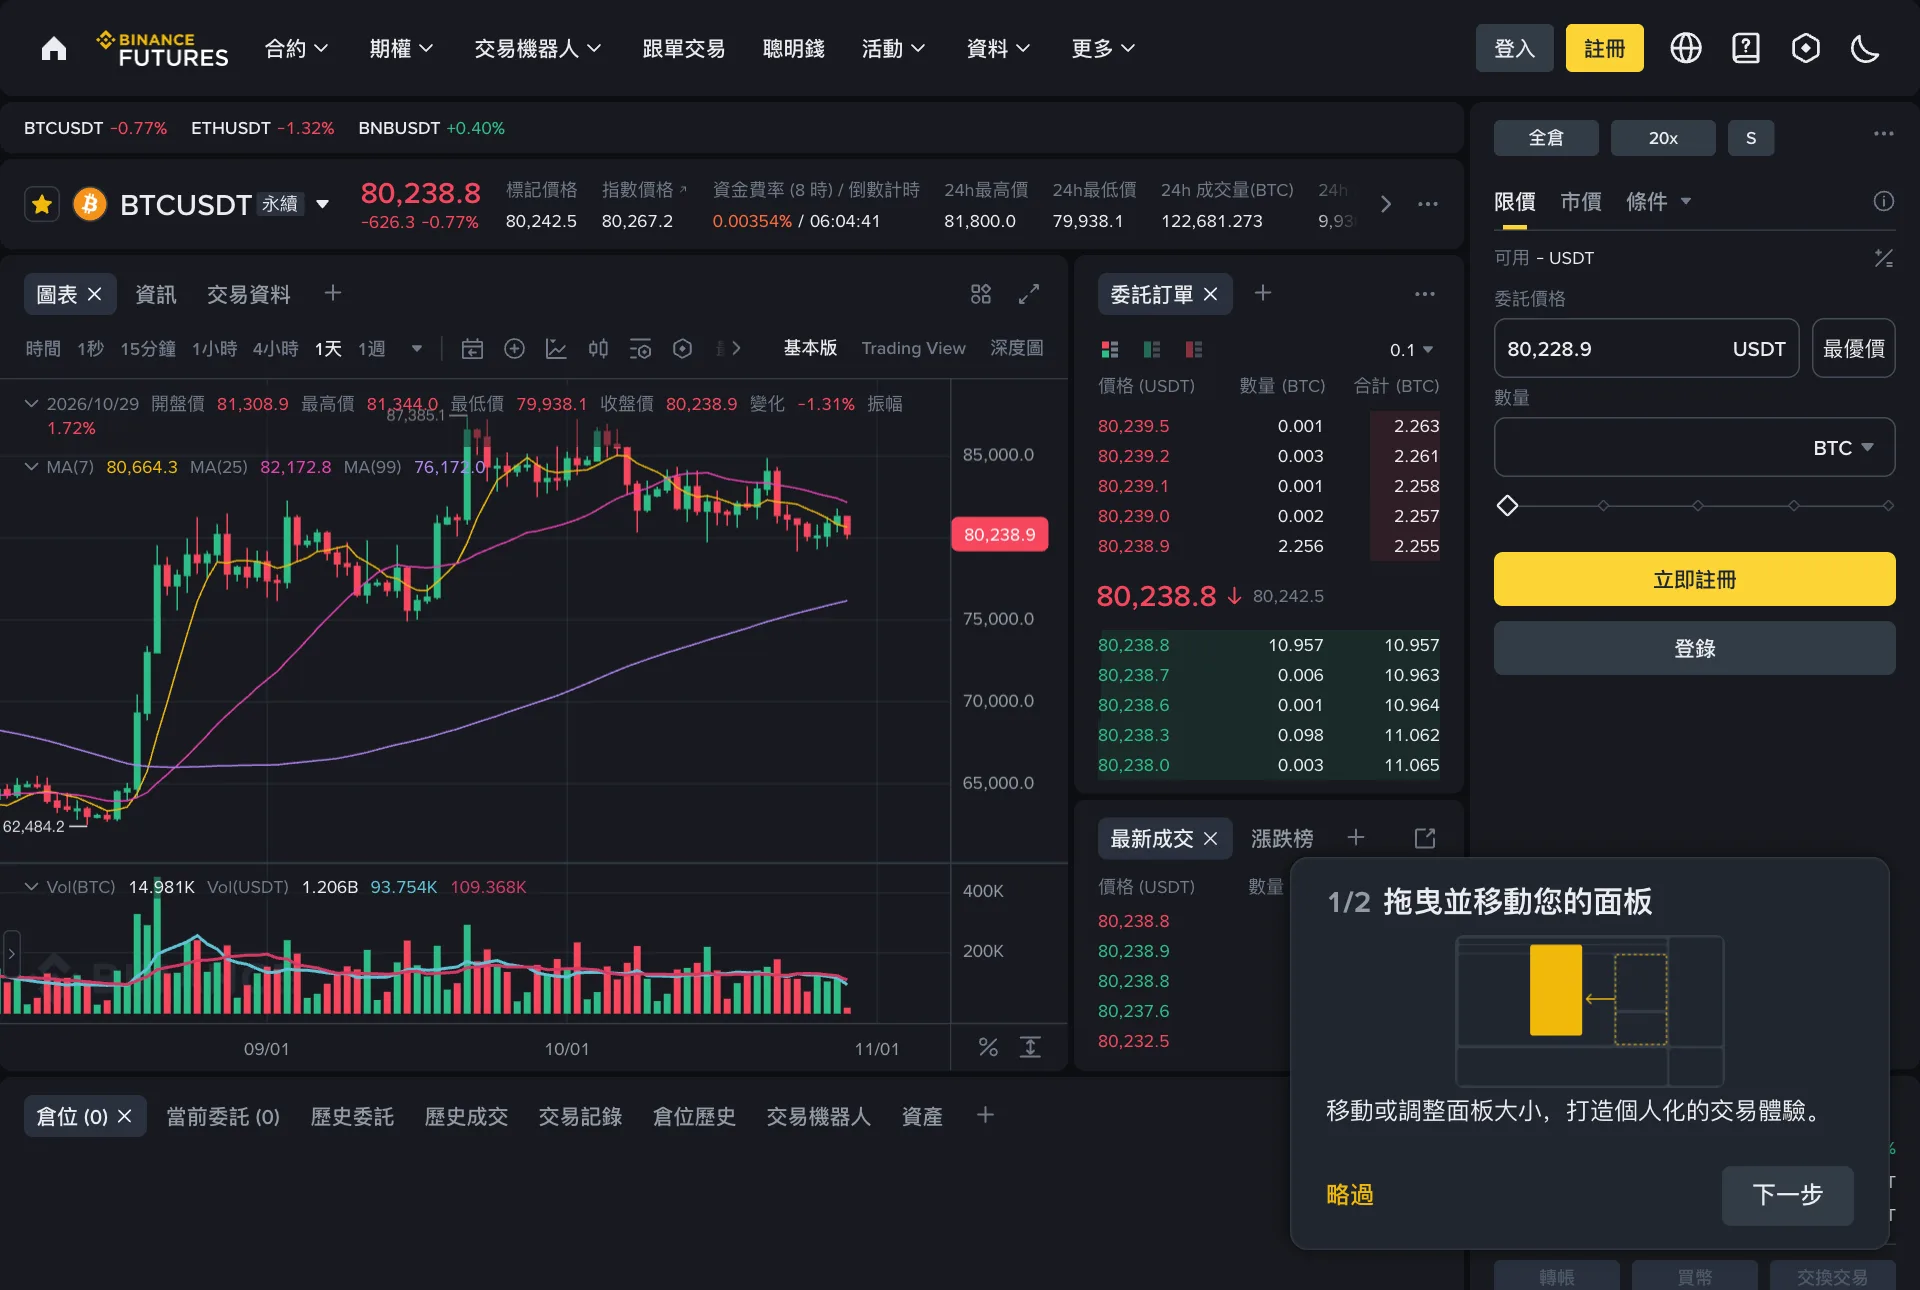Open the 漲跌榜 tab
The width and height of the screenshot is (1920, 1290).
click(x=1282, y=838)
